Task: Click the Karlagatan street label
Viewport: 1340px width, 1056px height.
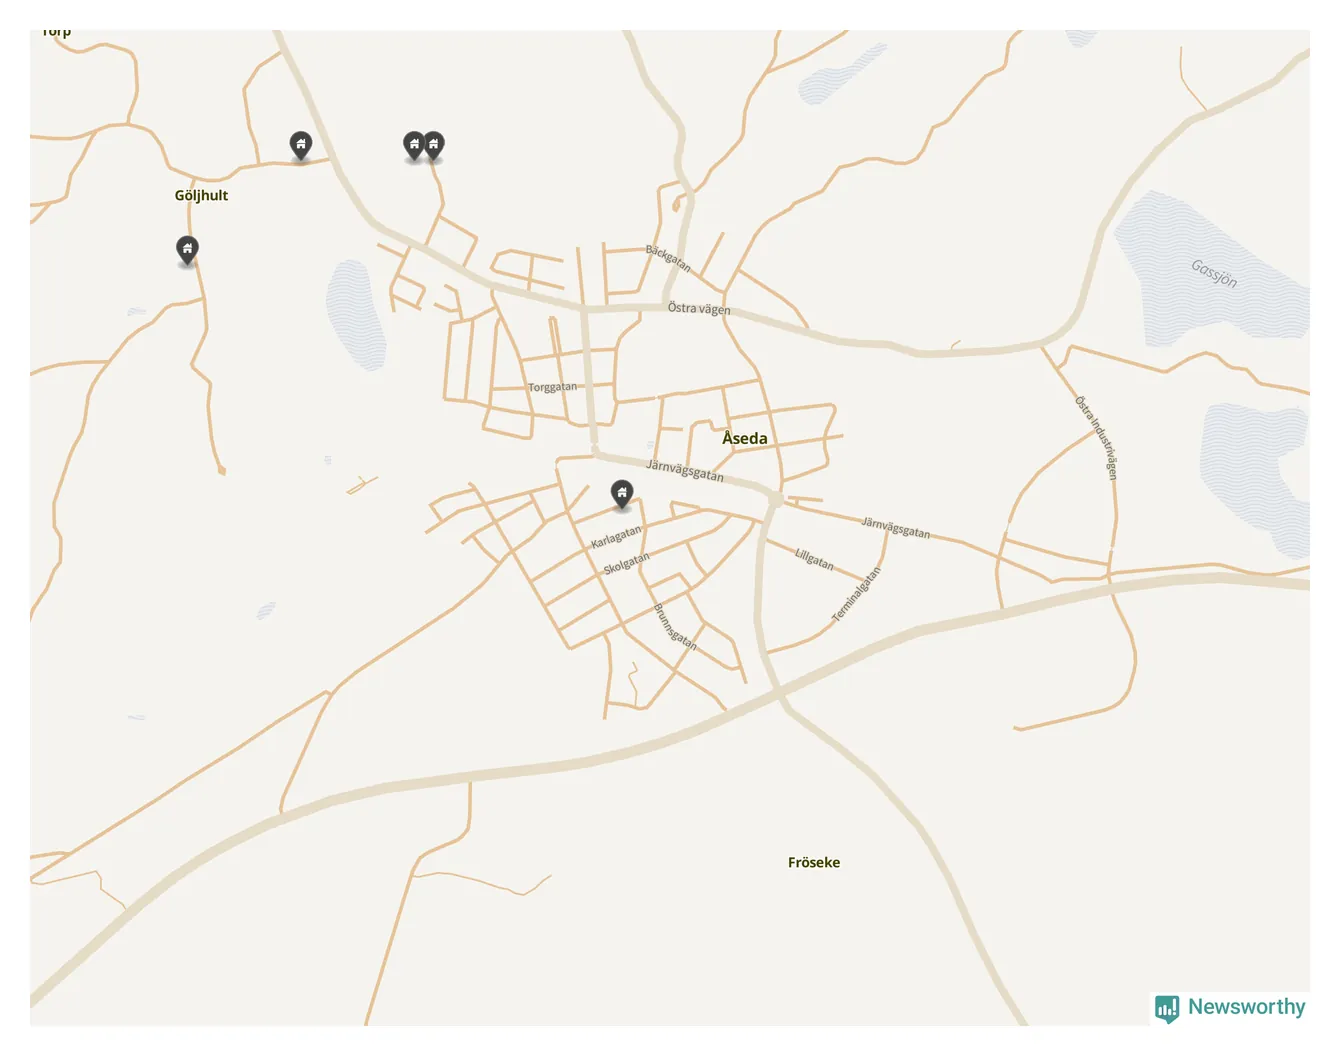Action: (616, 537)
